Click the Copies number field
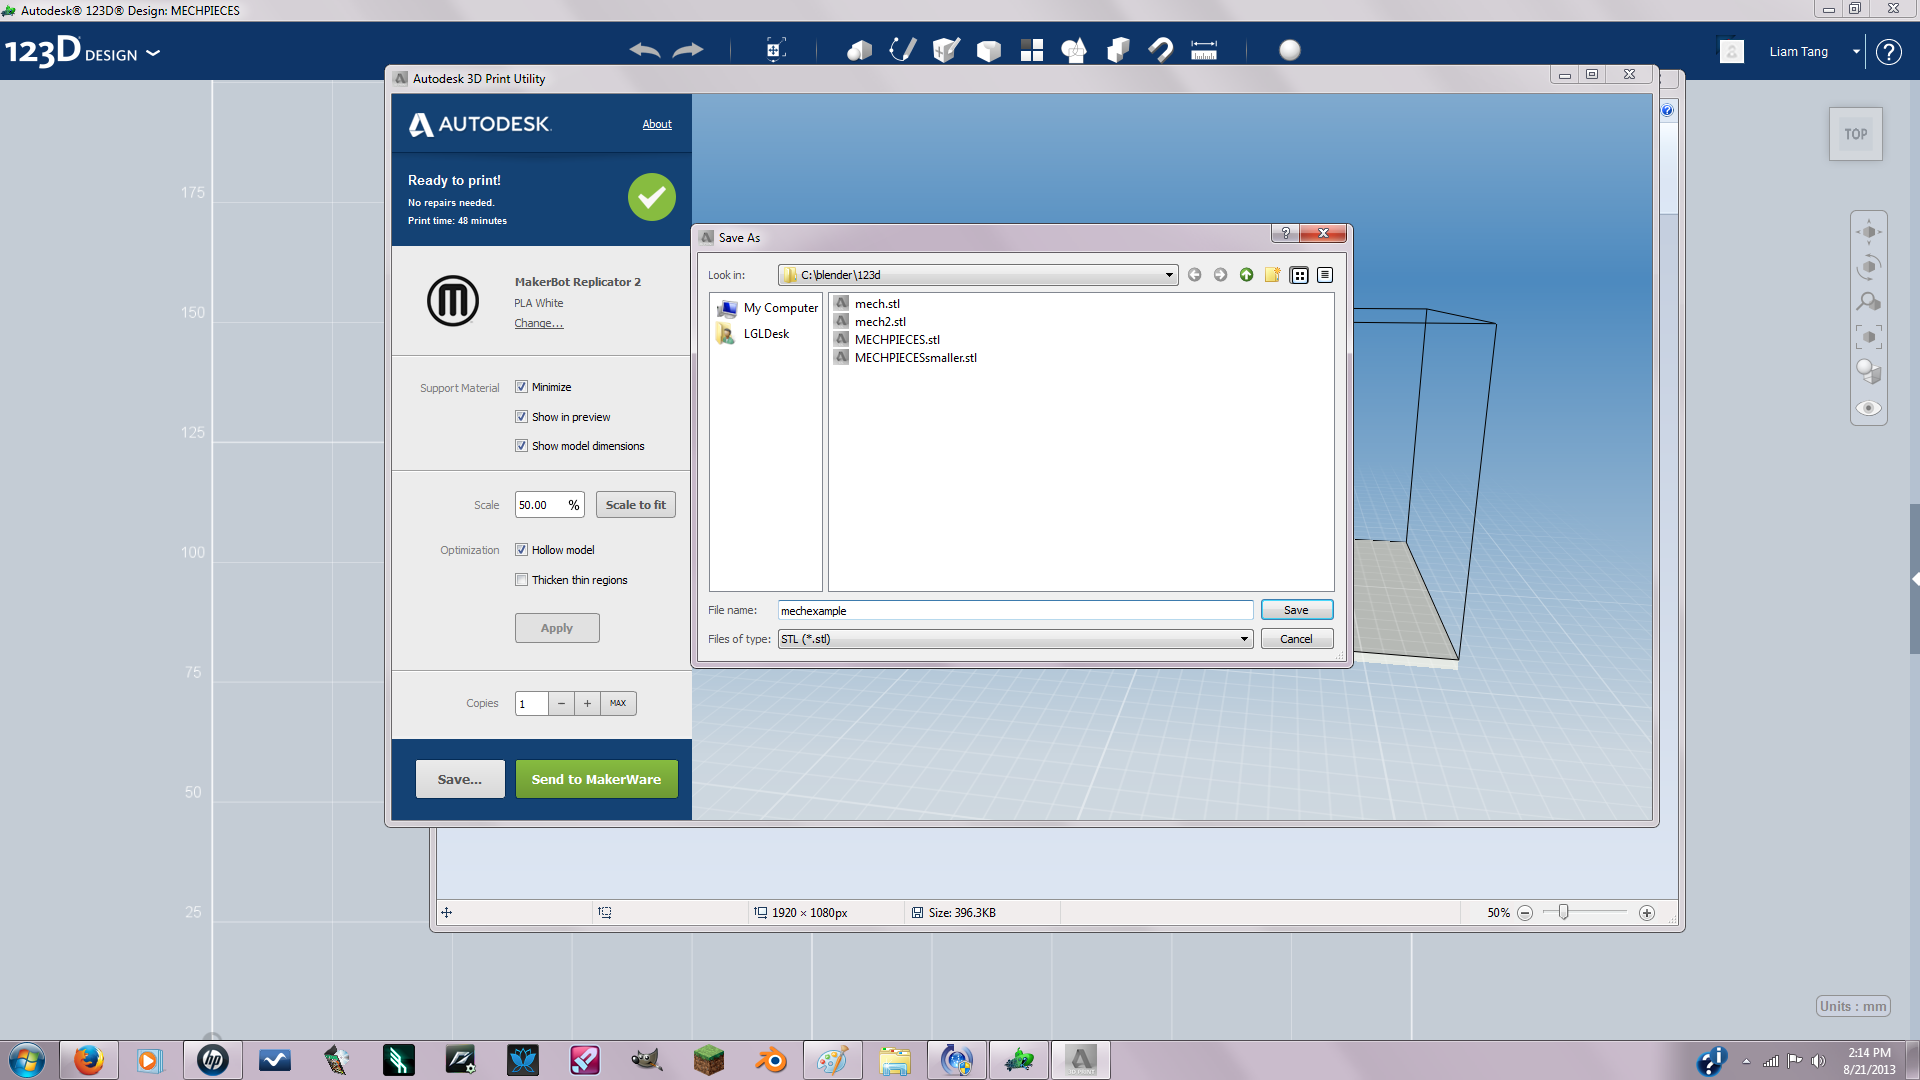The image size is (1920, 1080). (x=531, y=703)
